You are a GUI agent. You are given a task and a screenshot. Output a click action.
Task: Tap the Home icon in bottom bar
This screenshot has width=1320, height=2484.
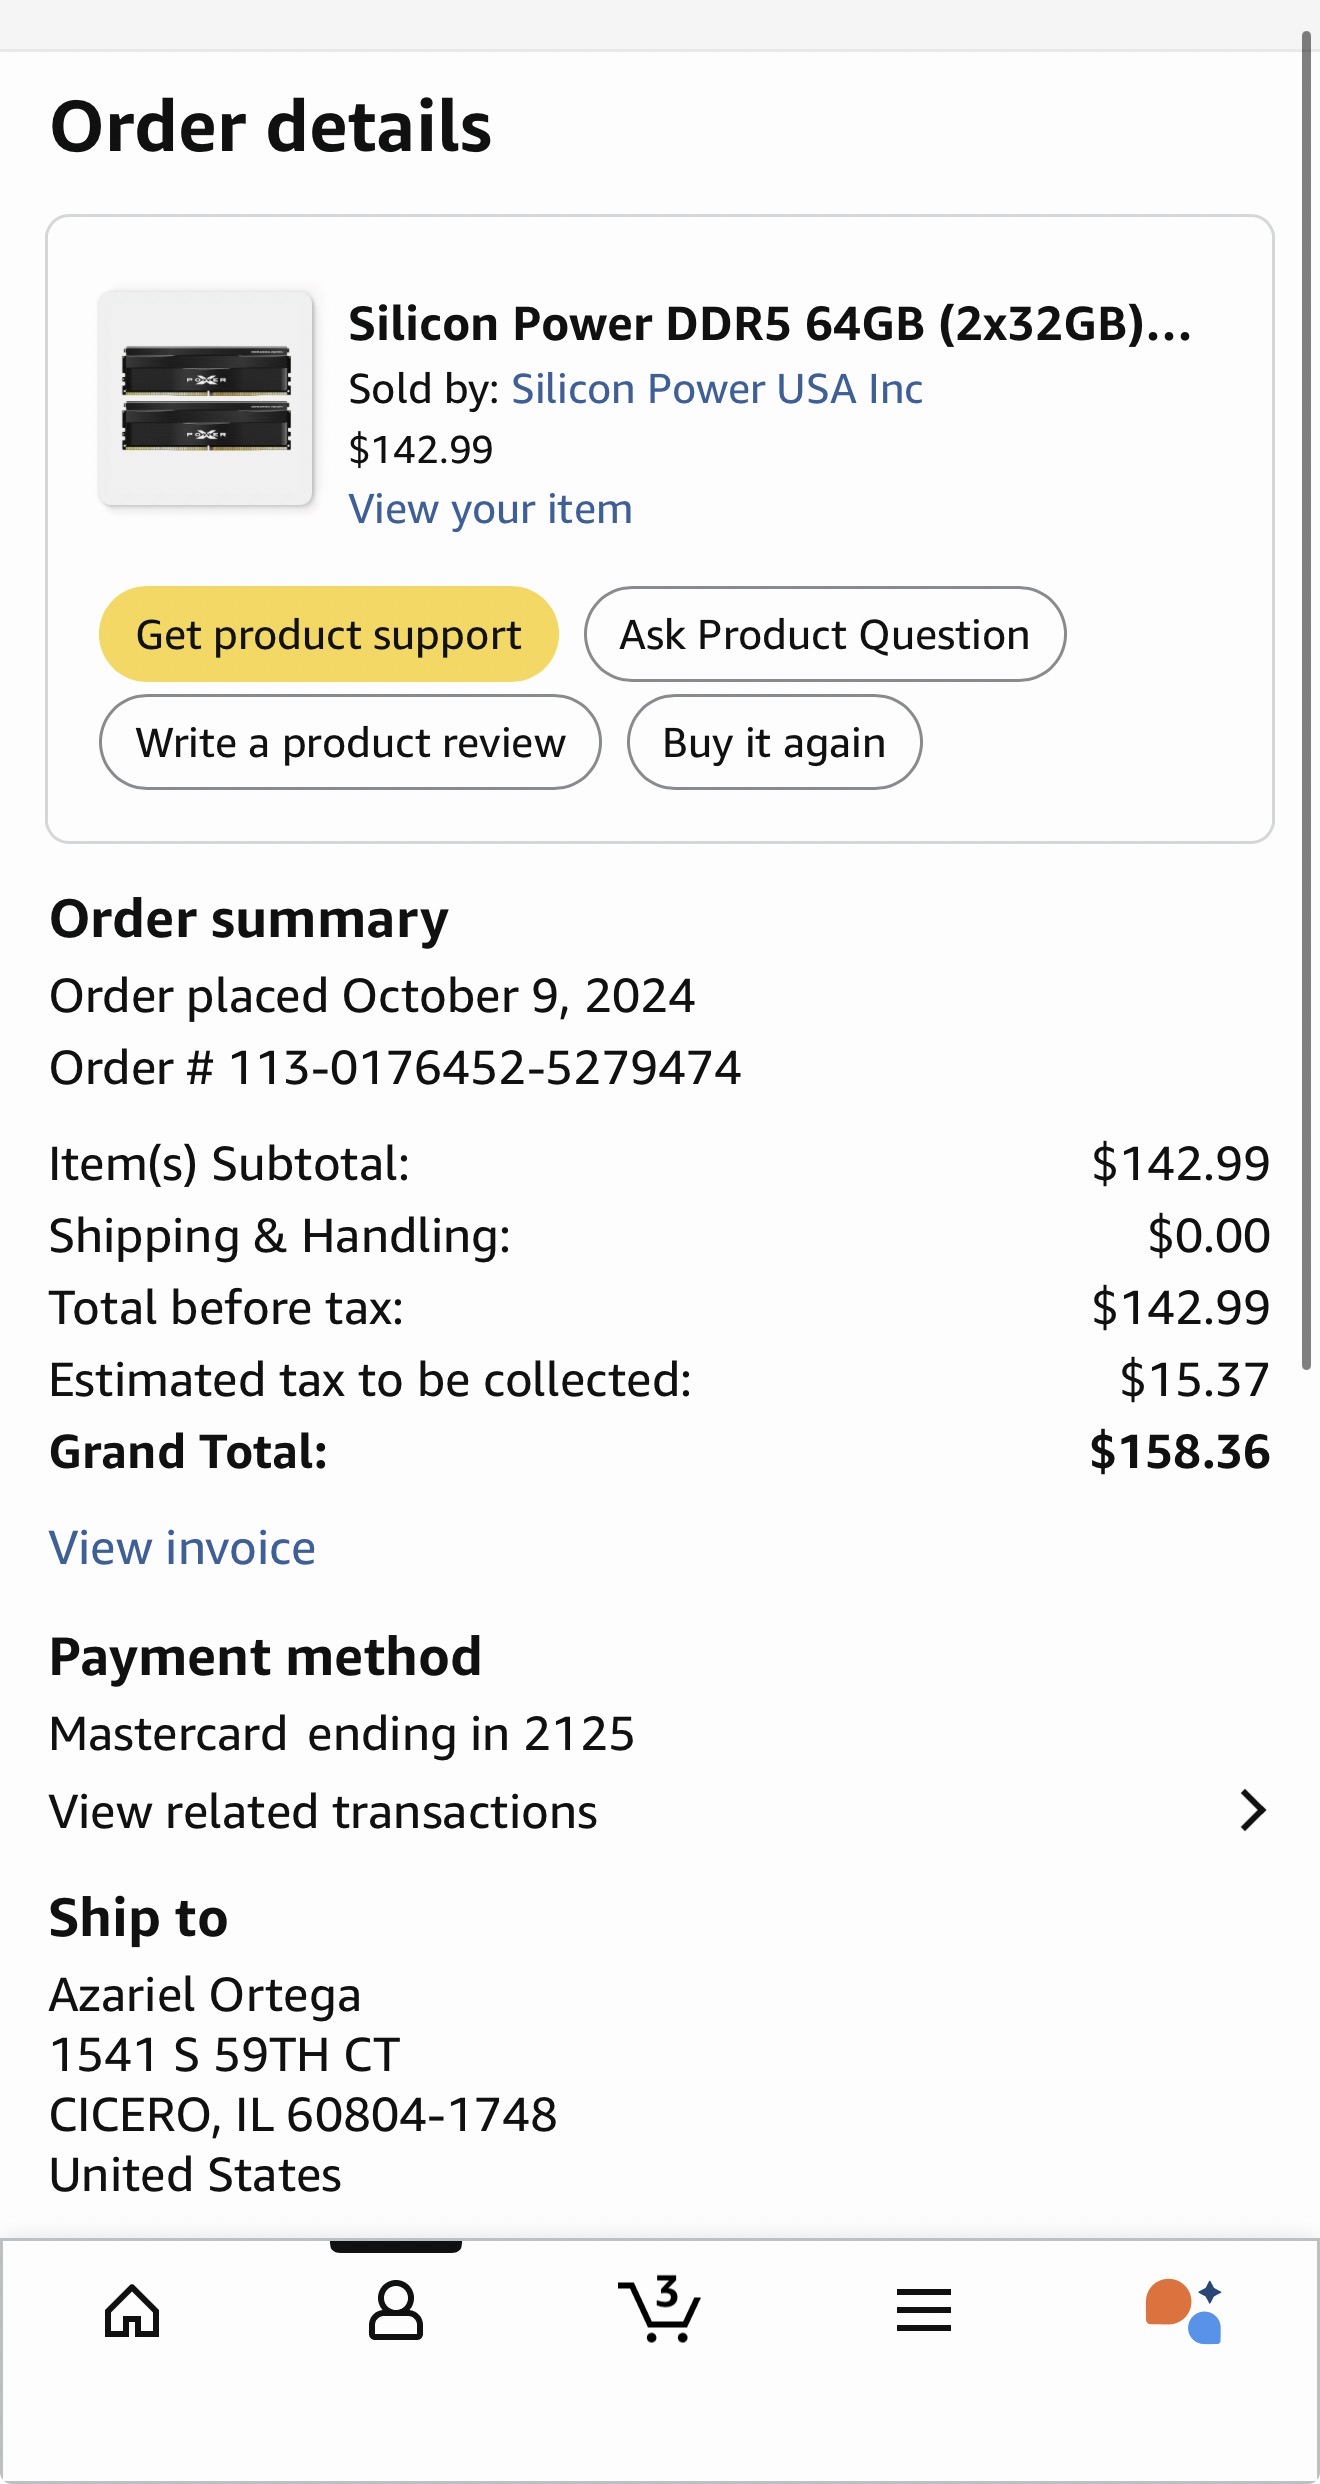click(x=132, y=2311)
